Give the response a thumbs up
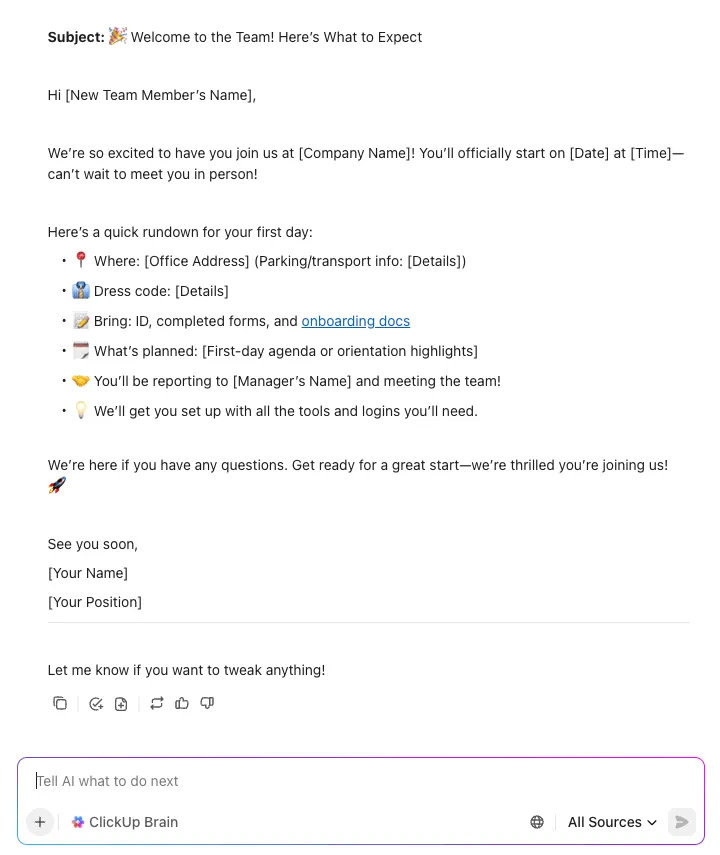The height and width of the screenshot is (855, 720). (x=182, y=703)
